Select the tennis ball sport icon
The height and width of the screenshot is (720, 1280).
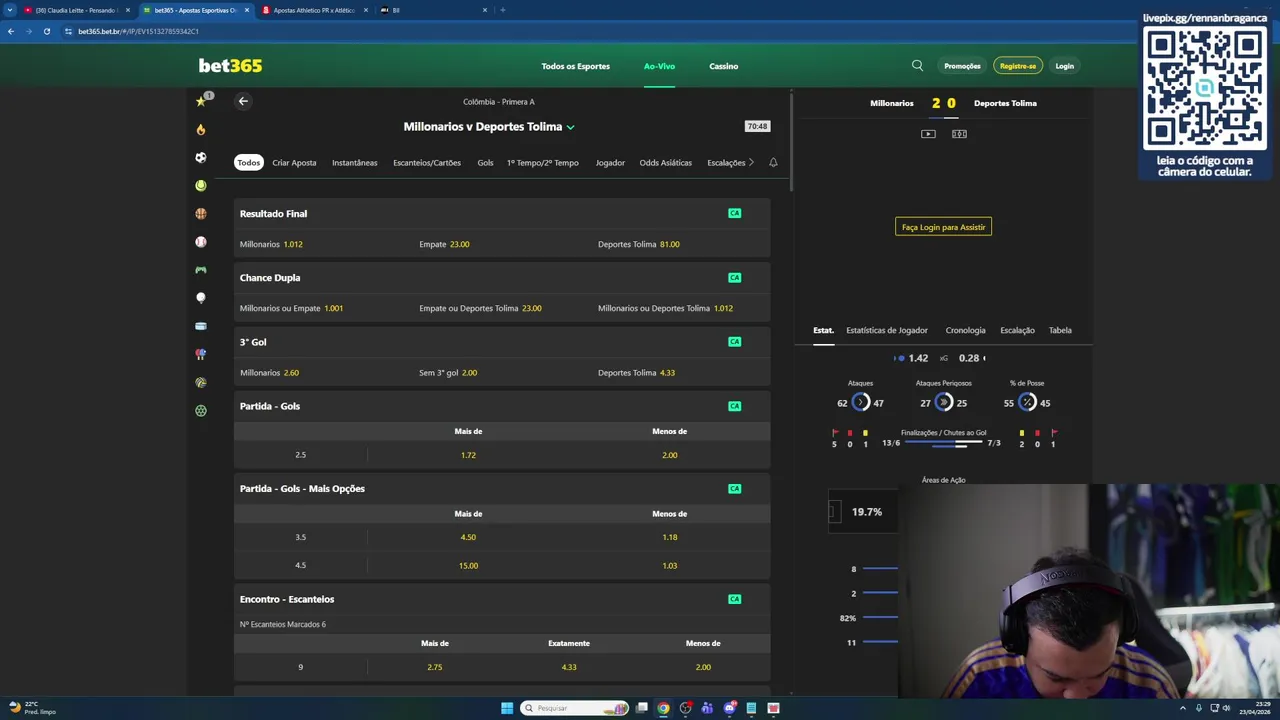pyautogui.click(x=201, y=185)
